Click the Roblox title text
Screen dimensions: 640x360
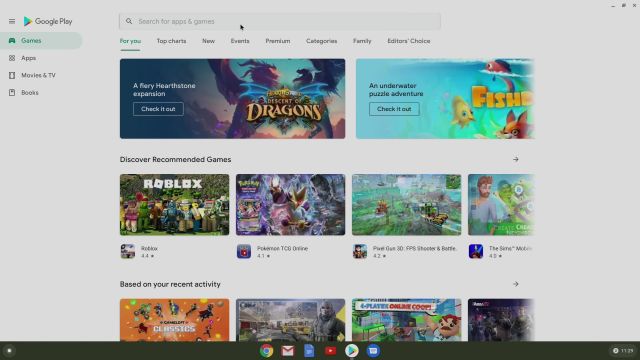149,248
